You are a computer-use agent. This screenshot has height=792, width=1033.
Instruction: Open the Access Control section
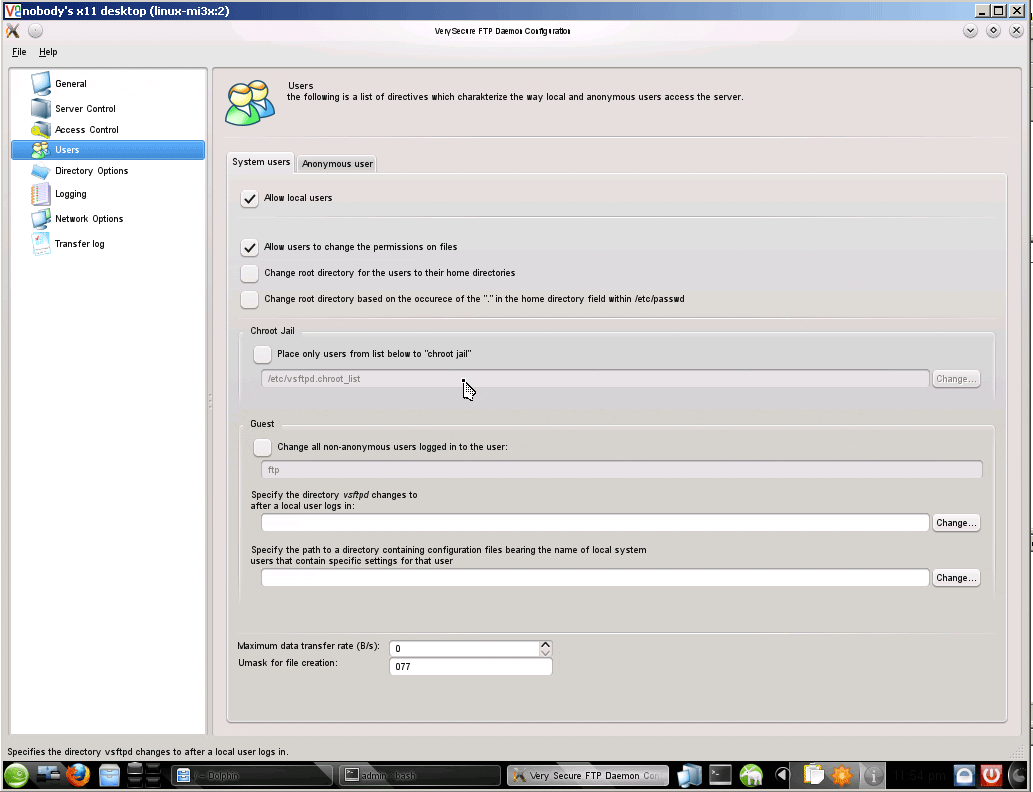pyautogui.click(x=86, y=130)
